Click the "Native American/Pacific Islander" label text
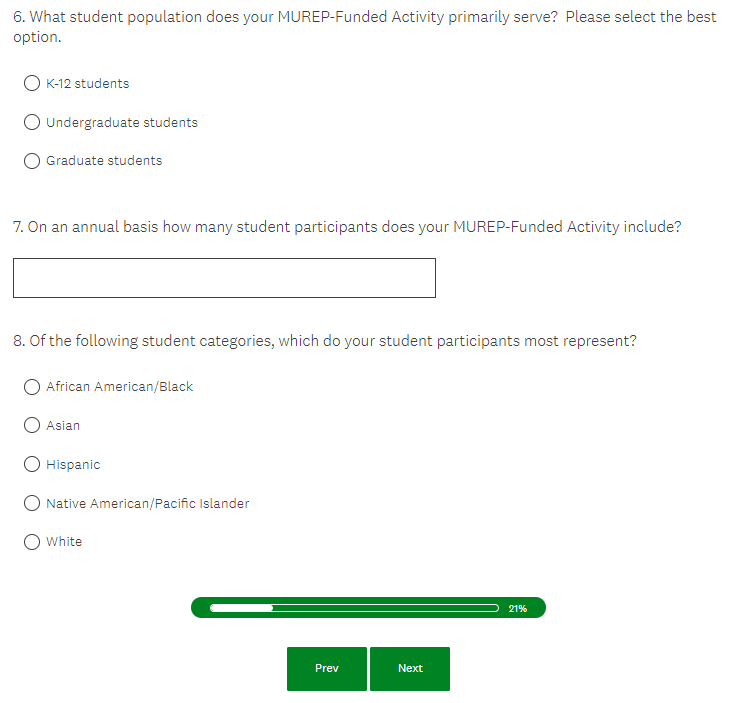 click(x=148, y=504)
